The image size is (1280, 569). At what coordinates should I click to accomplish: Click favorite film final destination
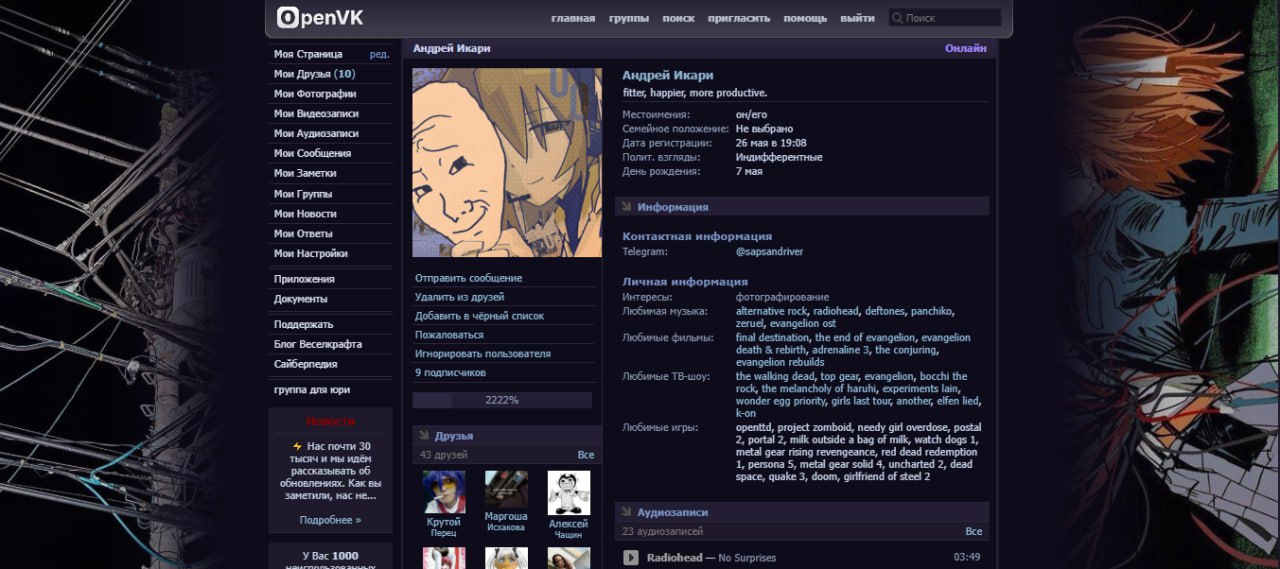click(772, 338)
